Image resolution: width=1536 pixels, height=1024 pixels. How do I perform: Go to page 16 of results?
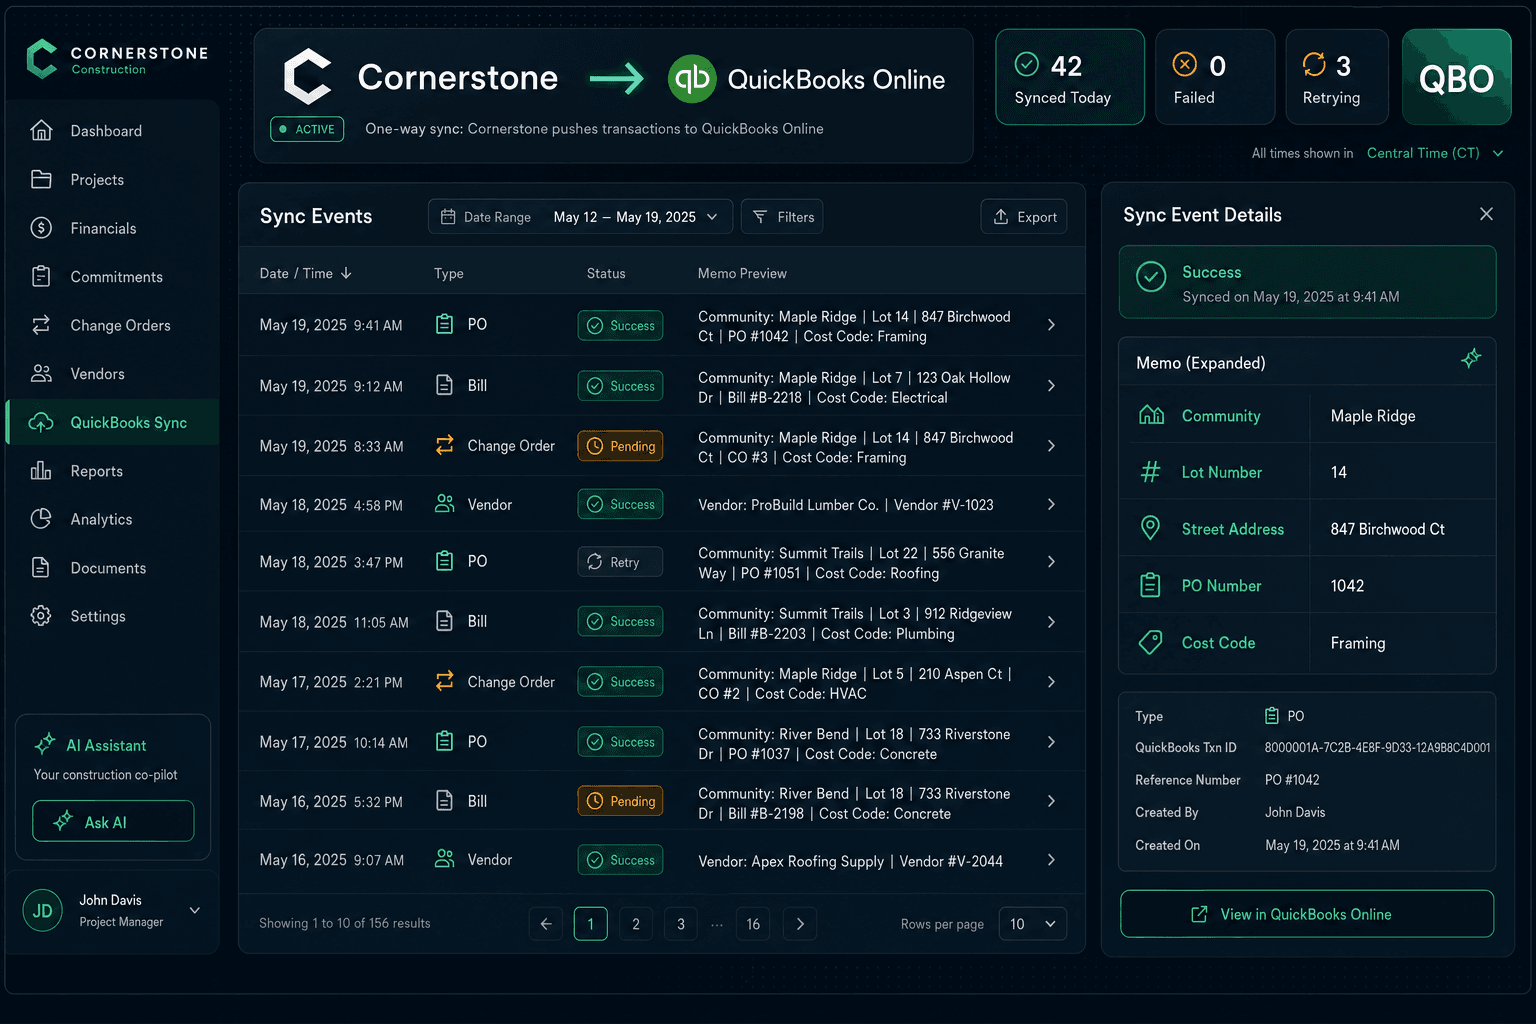[x=753, y=924]
